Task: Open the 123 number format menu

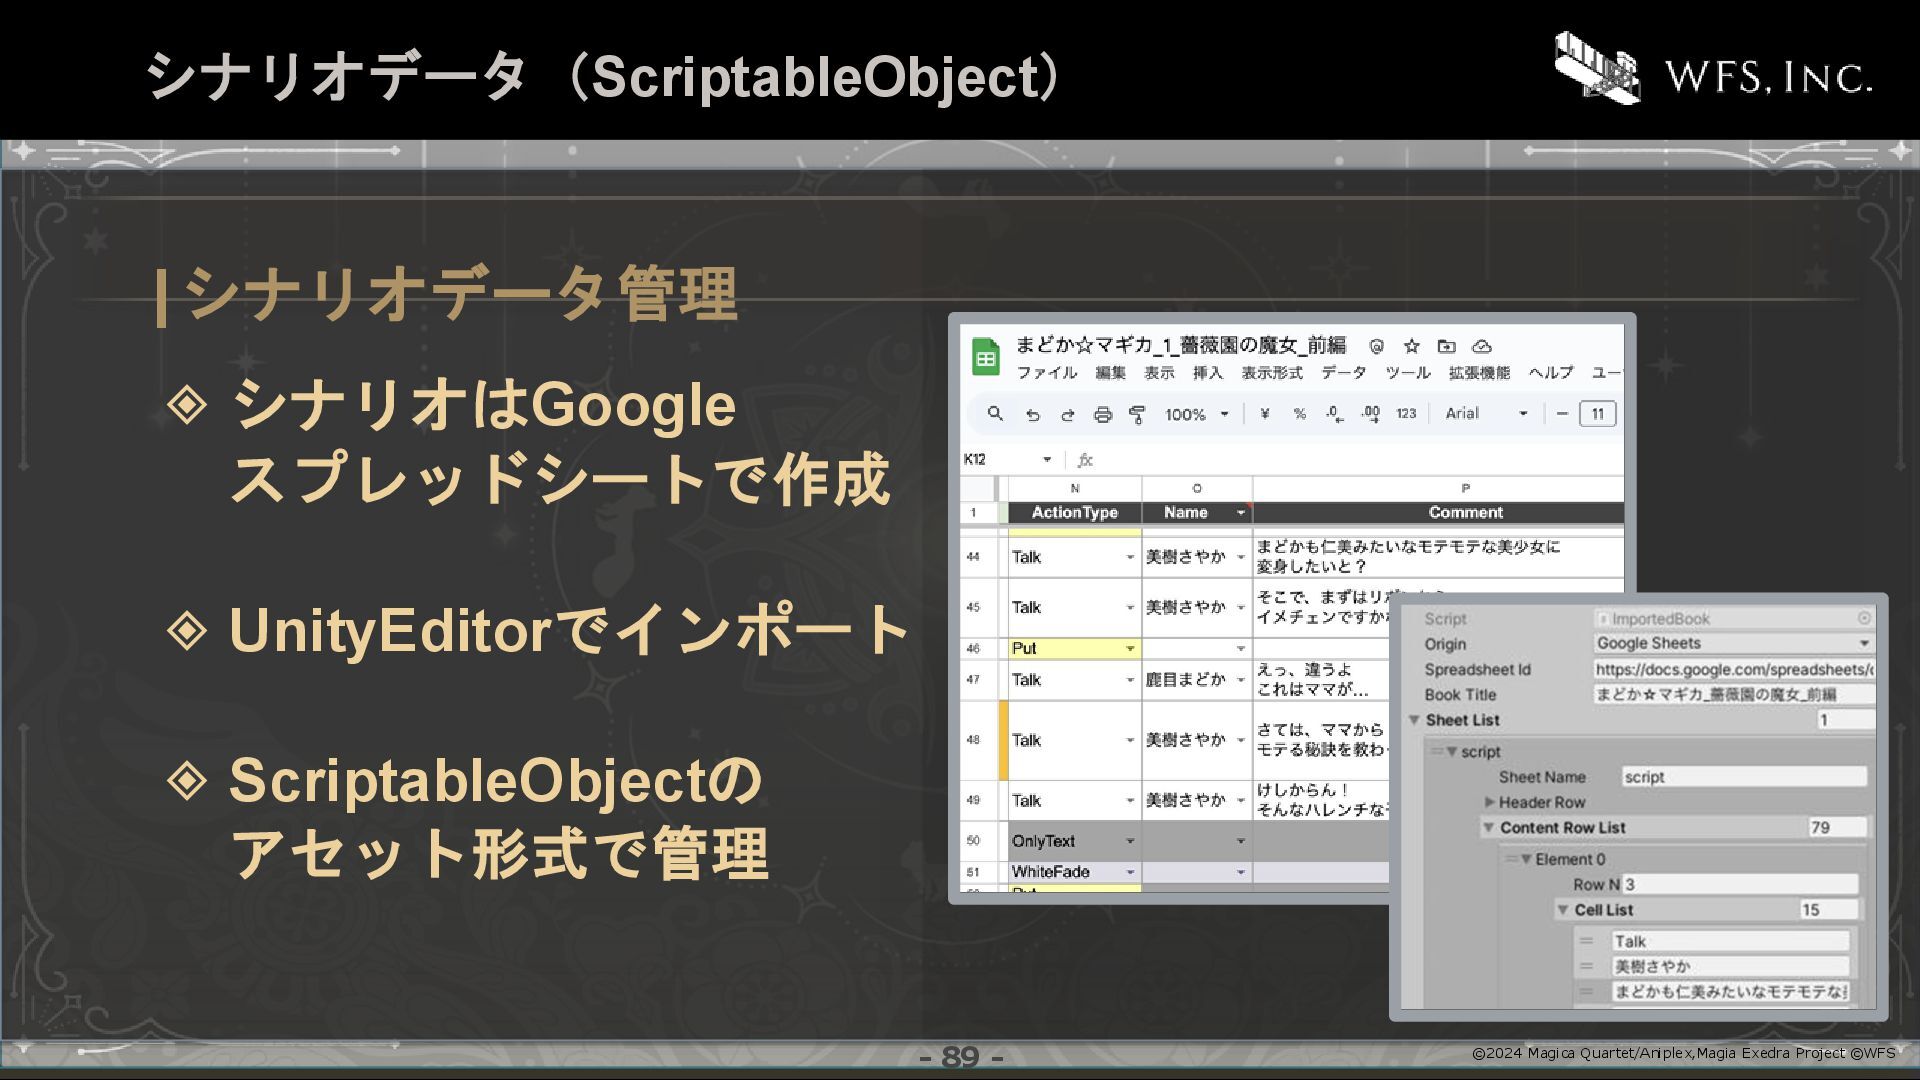Action: [1406, 413]
